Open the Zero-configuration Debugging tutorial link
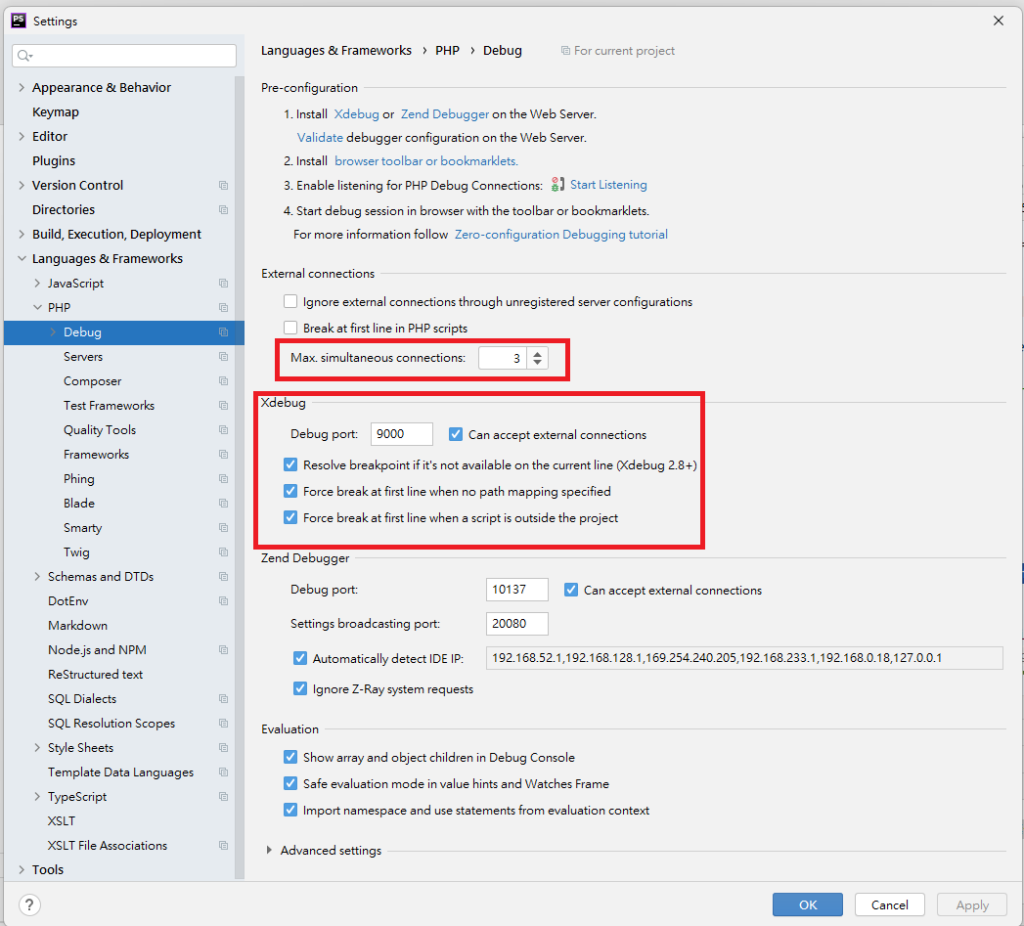Image resolution: width=1024 pixels, height=926 pixels. pyautogui.click(x=561, y=235)
